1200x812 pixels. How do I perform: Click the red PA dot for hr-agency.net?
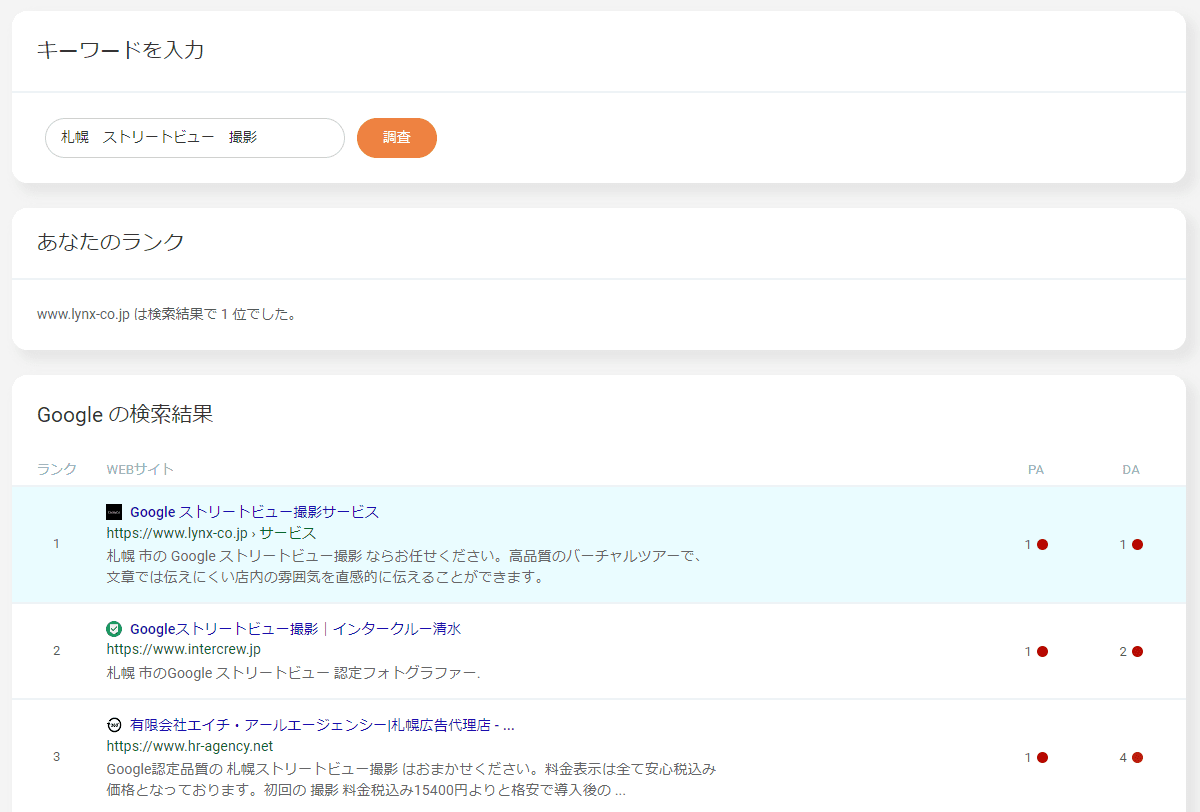pyautogui.click(x=1042, y=758)
